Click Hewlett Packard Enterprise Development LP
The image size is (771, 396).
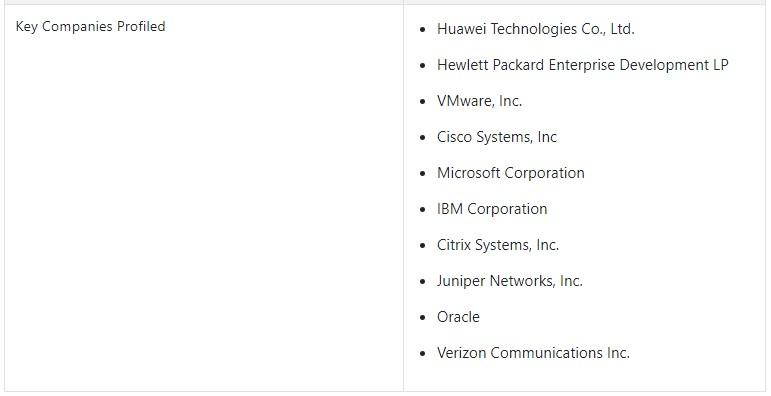tap(583, 65)
